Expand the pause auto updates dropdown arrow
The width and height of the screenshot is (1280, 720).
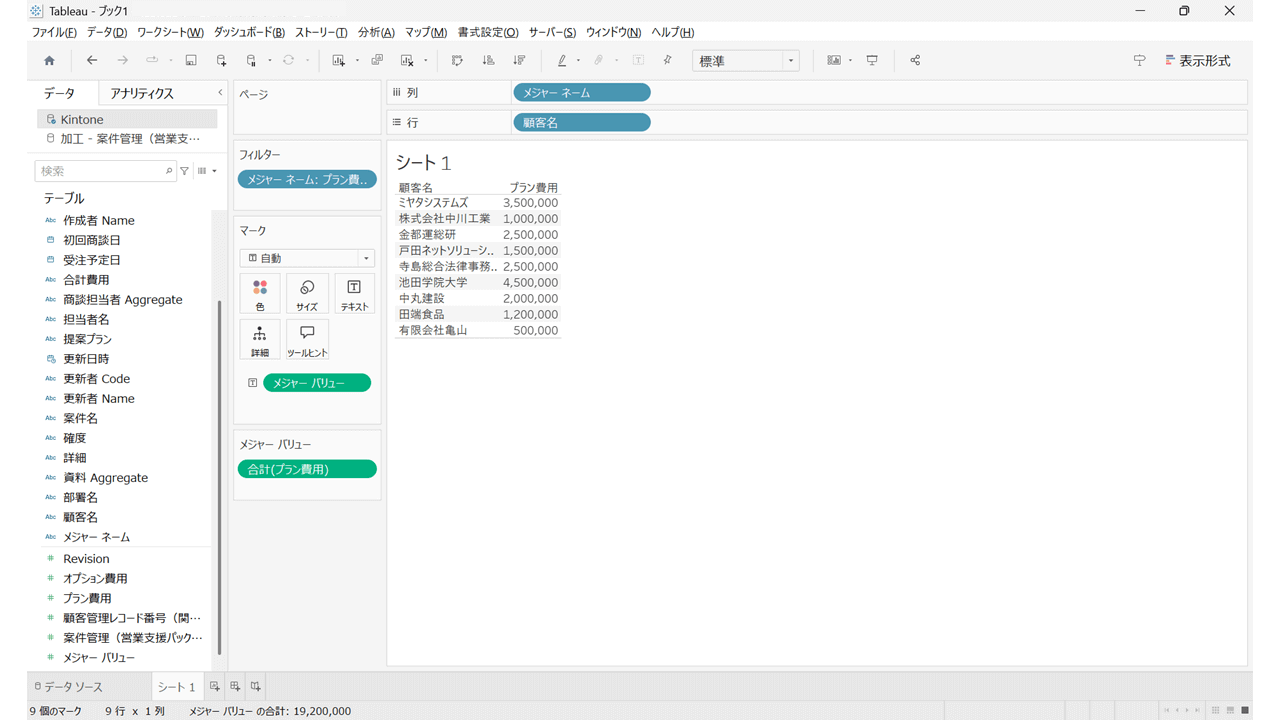270,61
